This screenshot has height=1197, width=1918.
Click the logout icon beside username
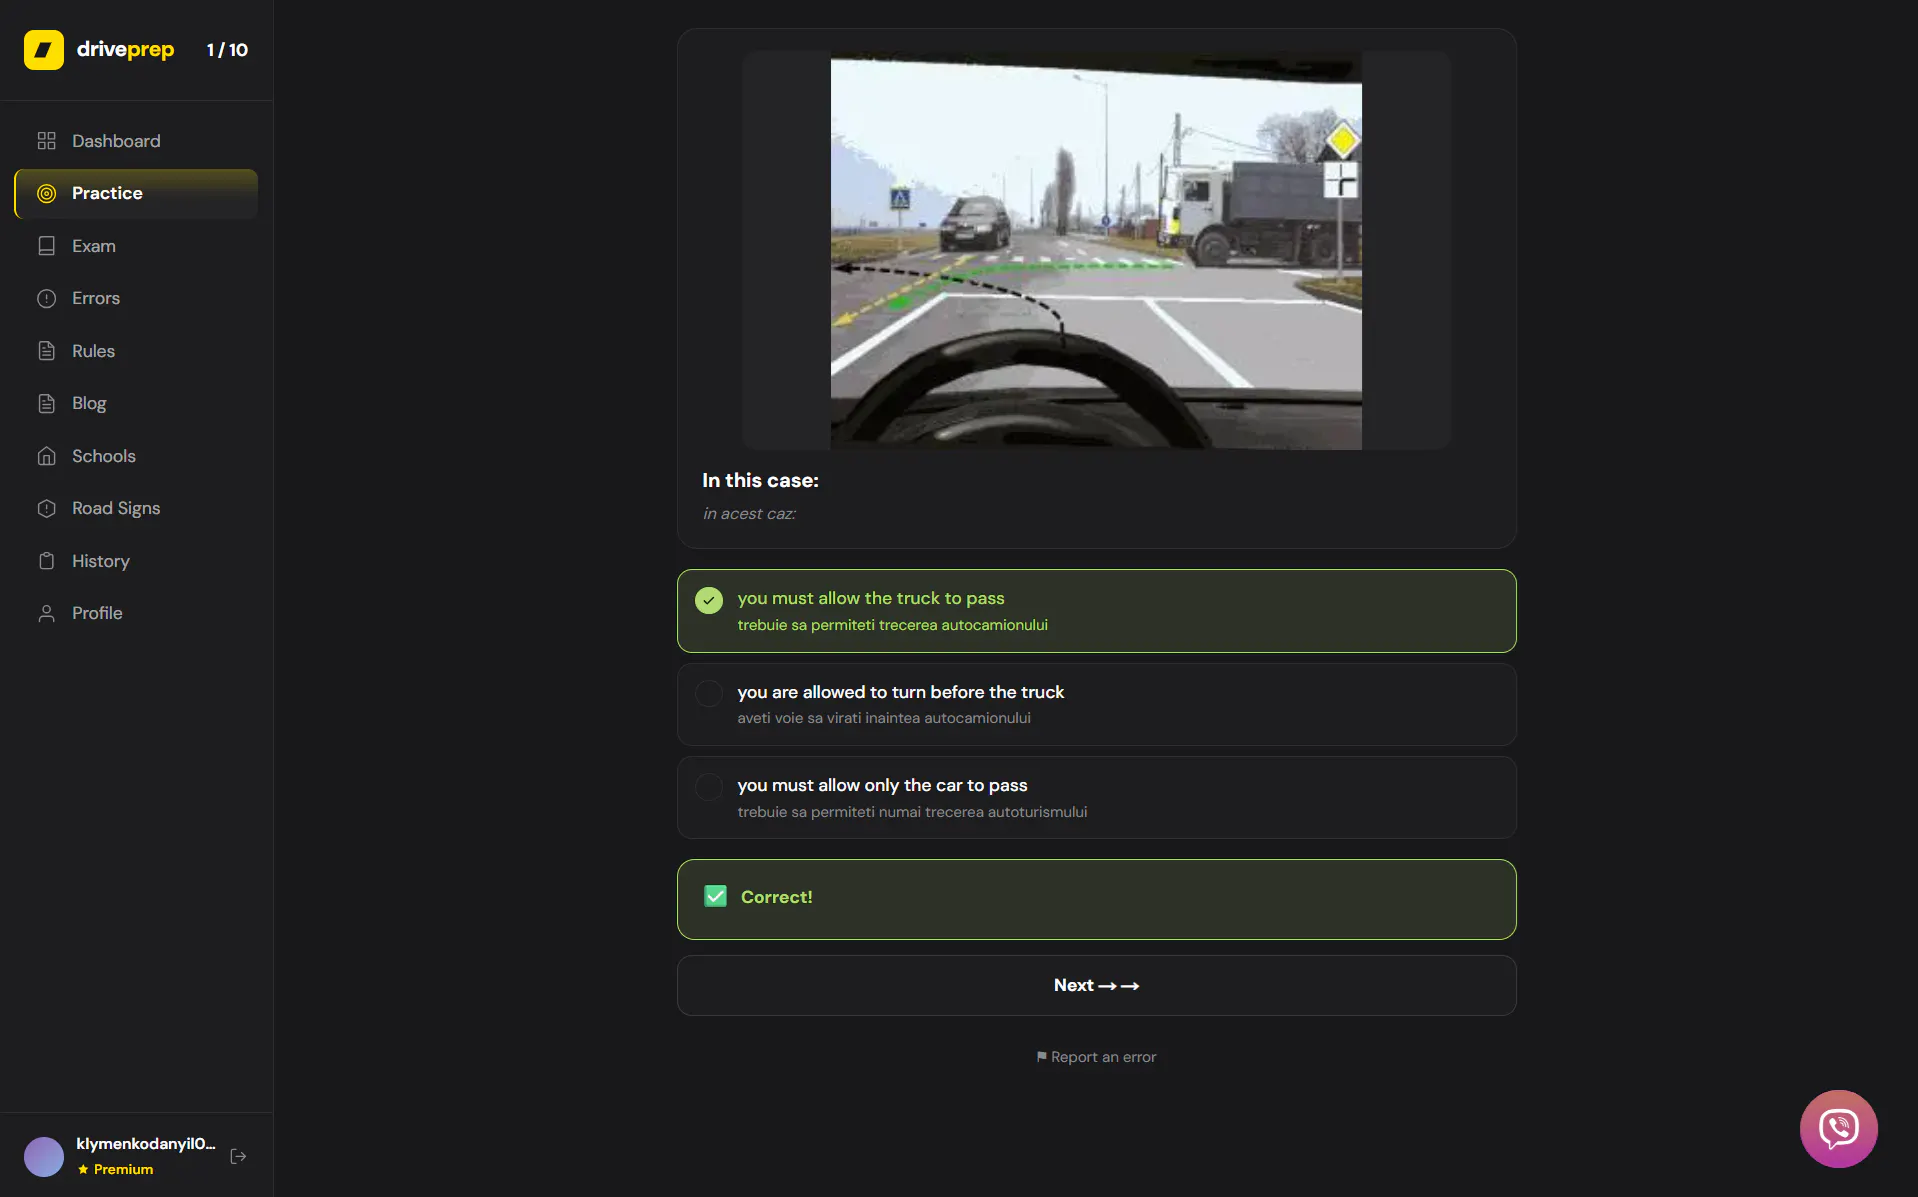[x=238, y=1156]
